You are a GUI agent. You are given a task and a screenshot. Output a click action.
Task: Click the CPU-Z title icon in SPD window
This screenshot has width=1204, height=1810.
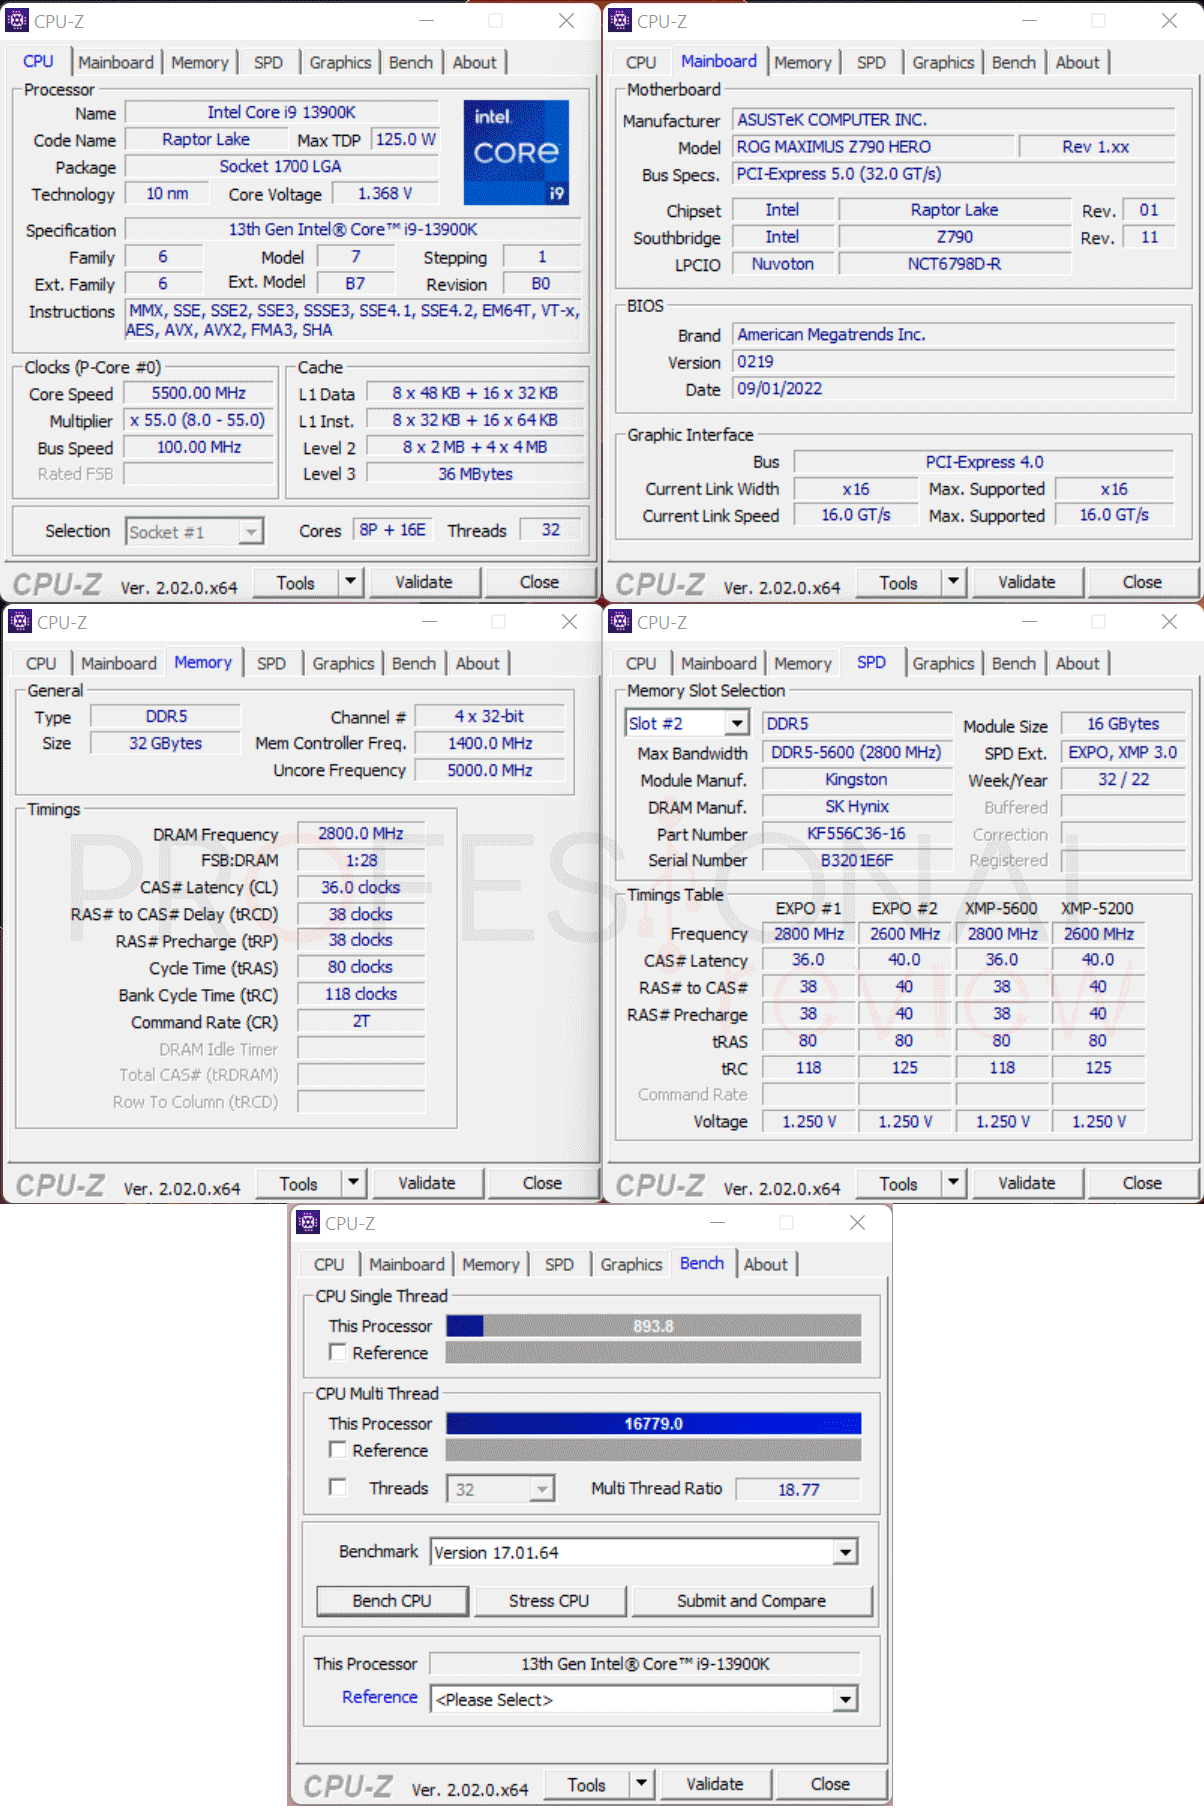pos(620,621)
